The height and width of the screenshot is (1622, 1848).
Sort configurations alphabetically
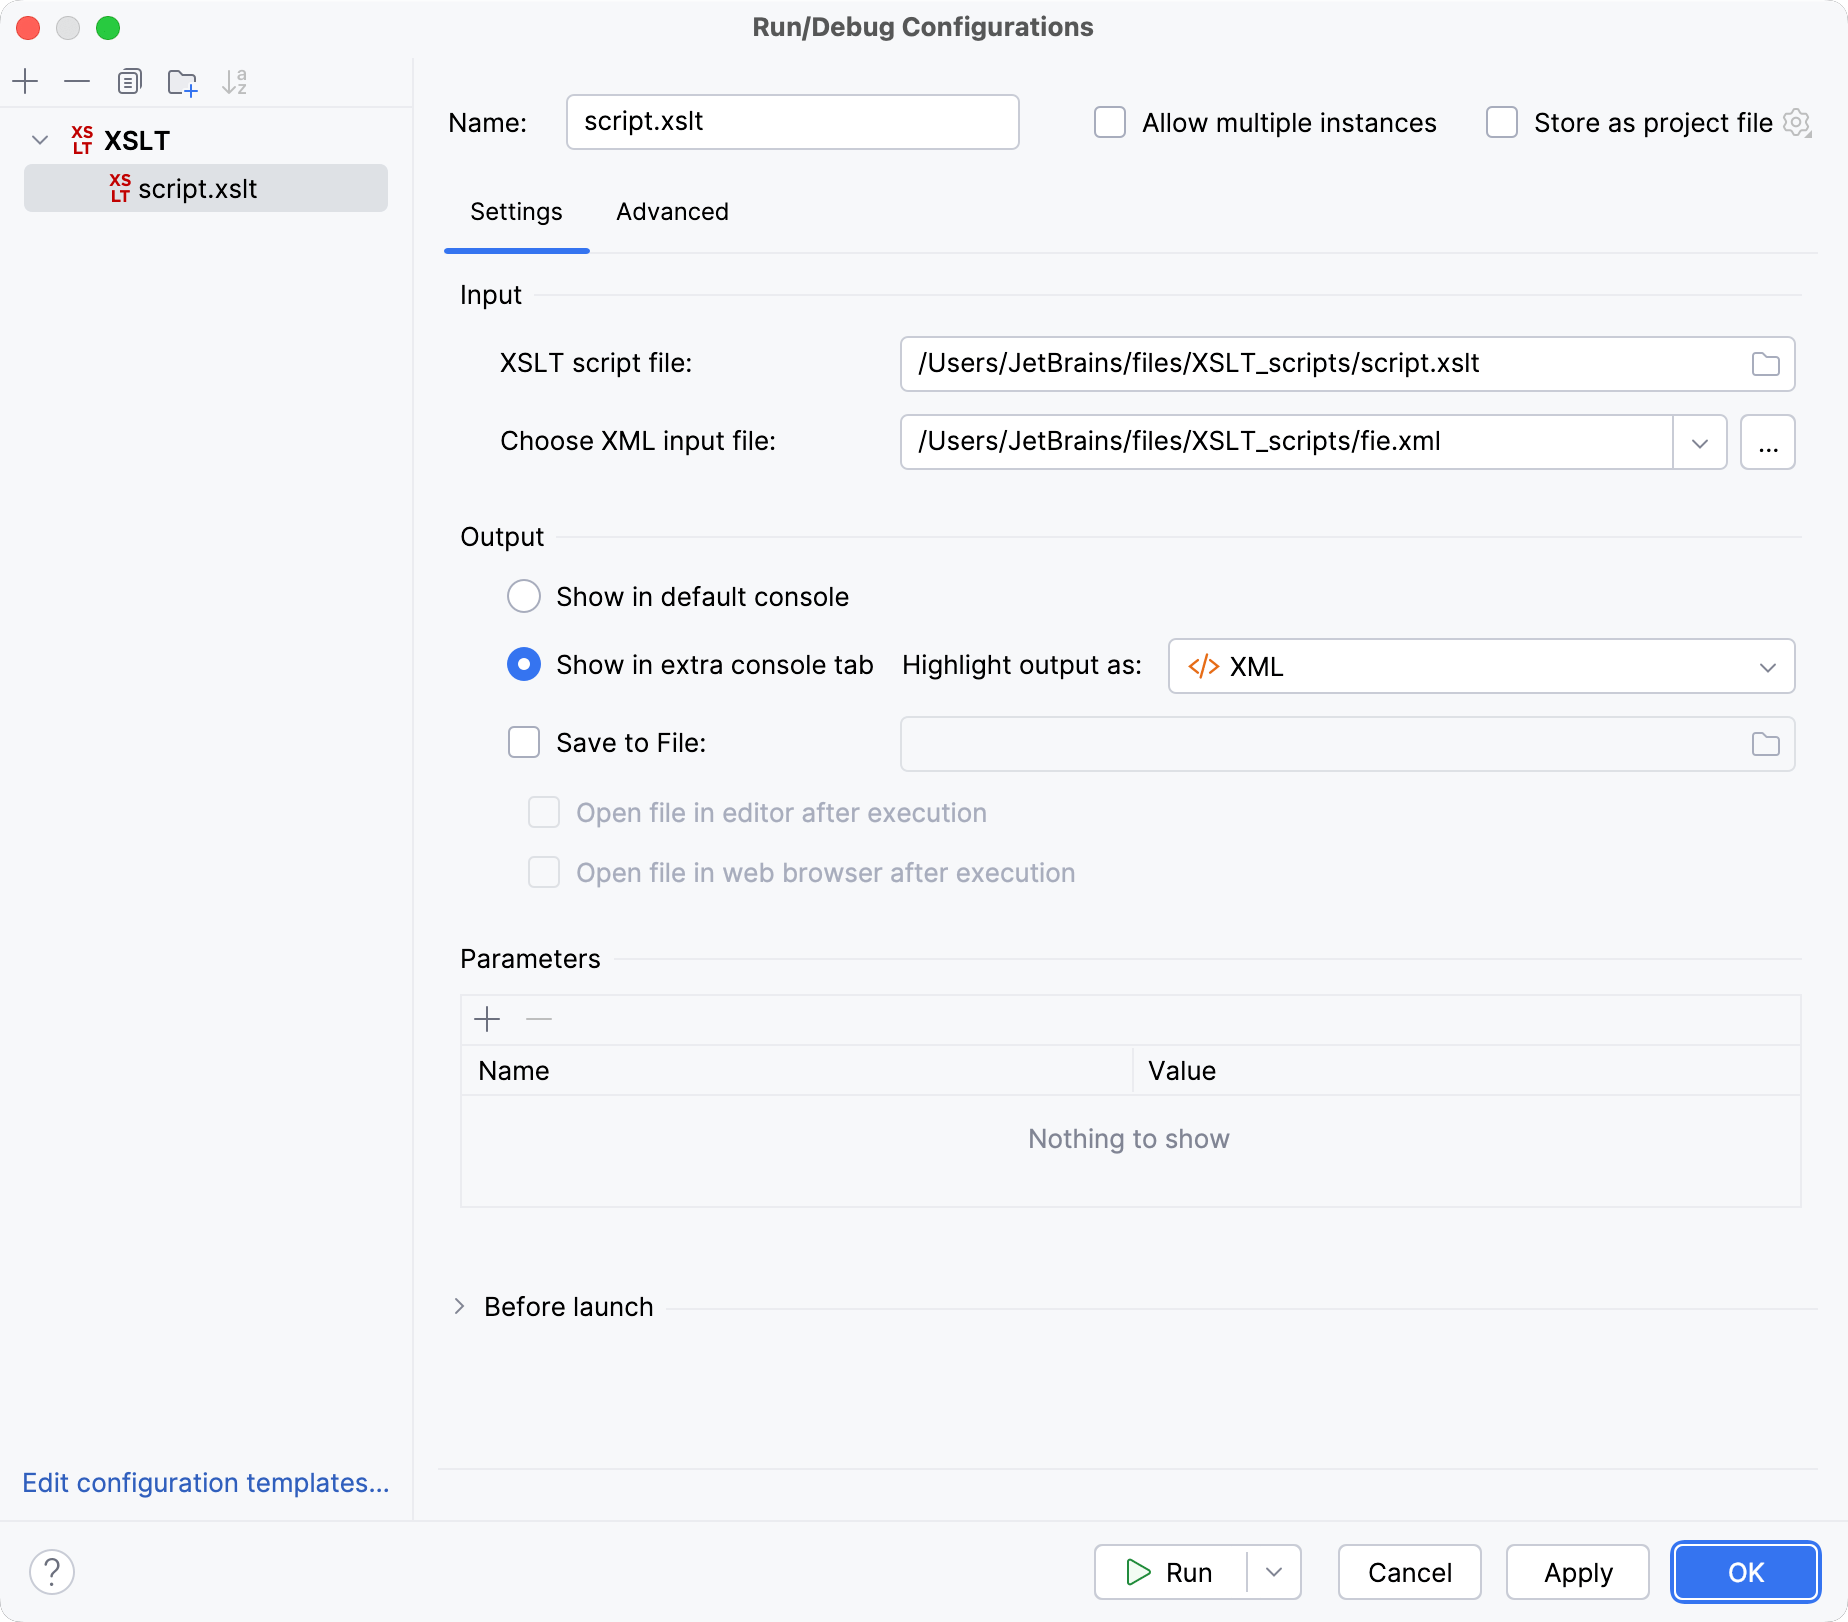click(234, 81)
